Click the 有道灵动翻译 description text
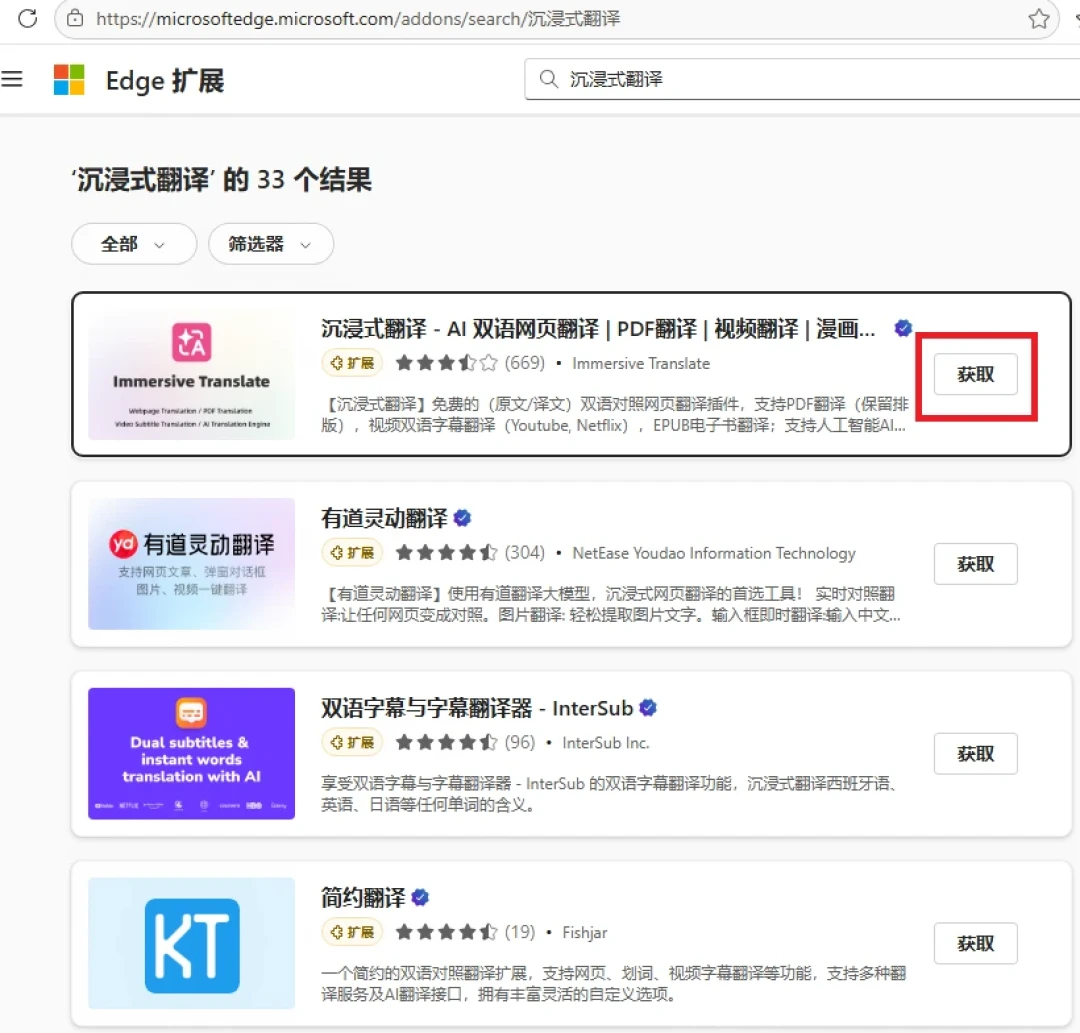The image size is (1080, 1033). [611, 604]
